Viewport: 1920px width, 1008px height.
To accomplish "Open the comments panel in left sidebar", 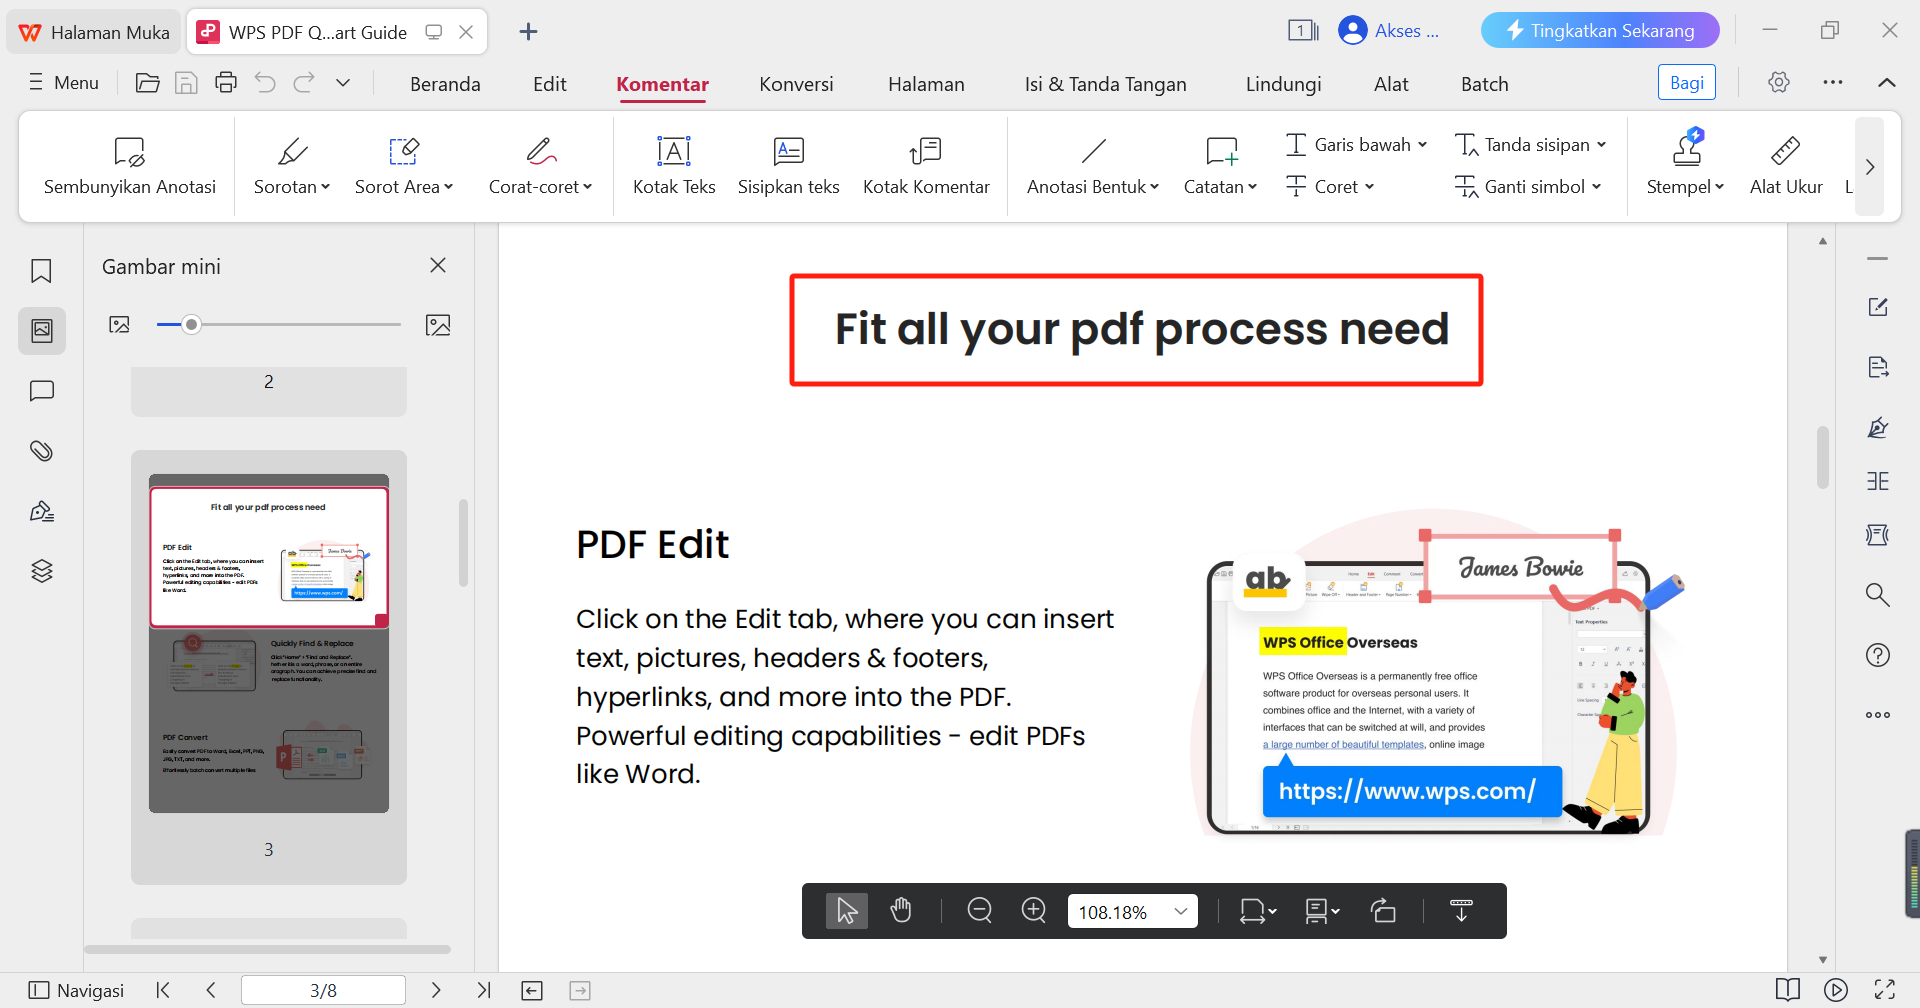I will 41,390.
